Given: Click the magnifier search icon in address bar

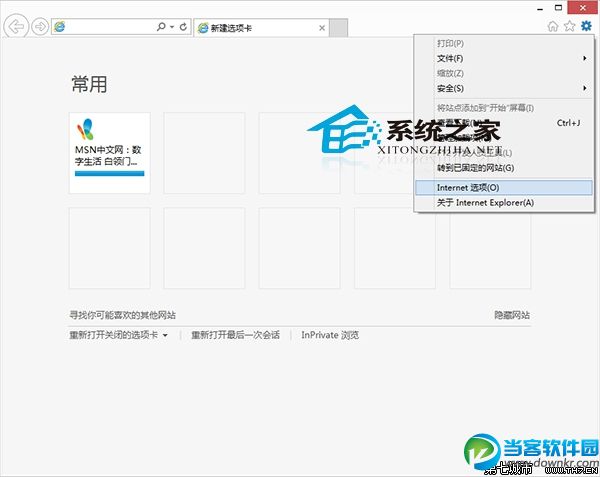Looking at the screenshot, I should (x=161, y=26).
